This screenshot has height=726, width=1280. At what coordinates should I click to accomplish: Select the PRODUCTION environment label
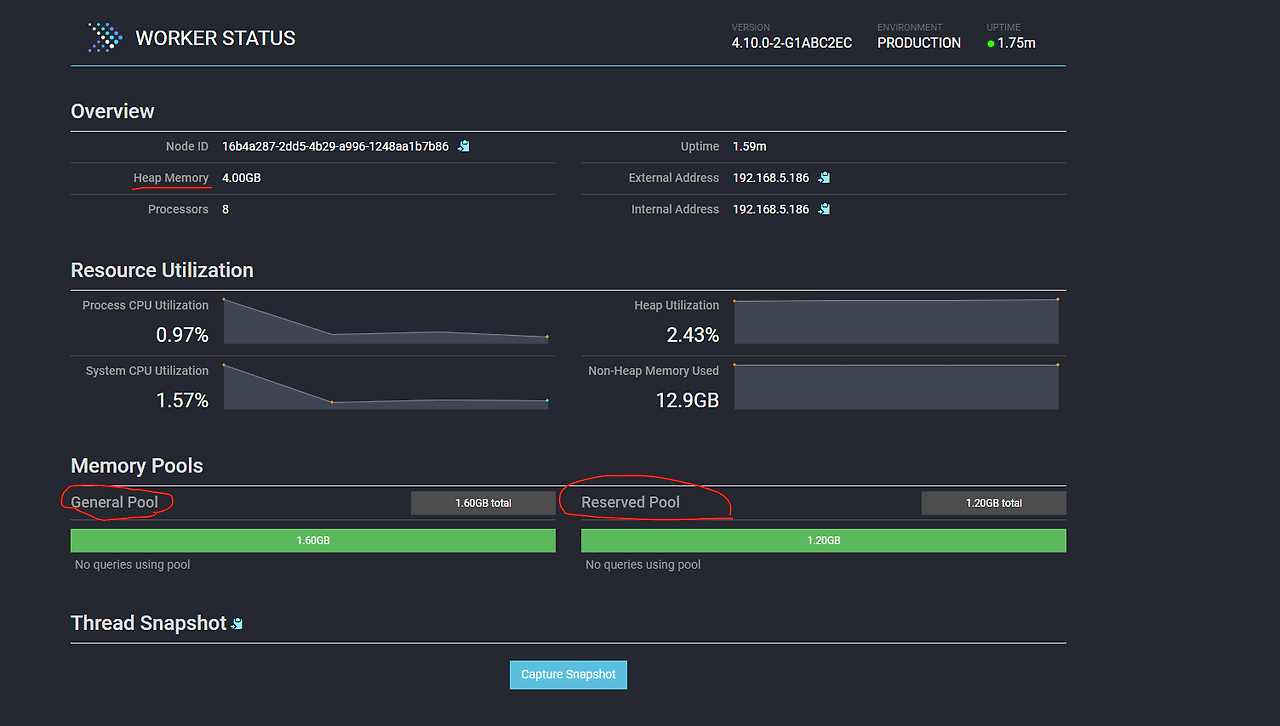pyautogui.click(x=918, y=43)
